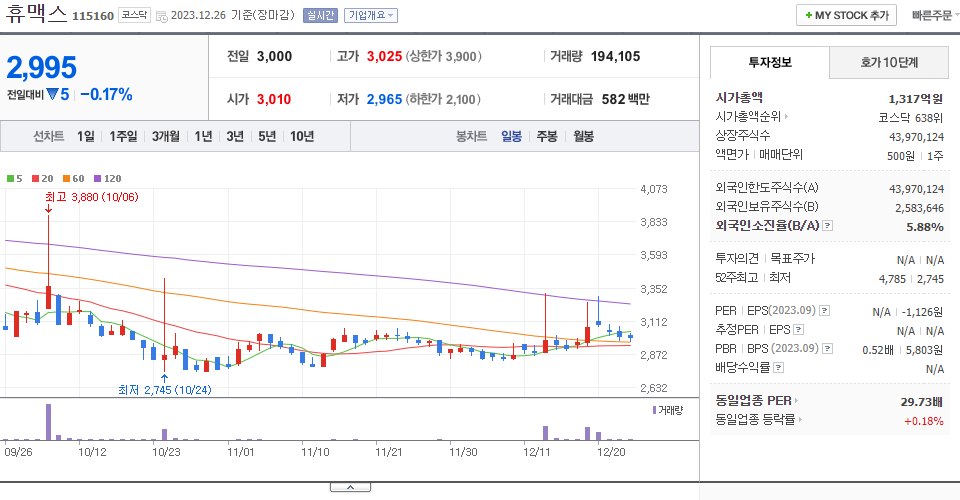
Task: Click the green 5-day moving average legend
Action: pyautogui.click(x=14, y=179)
